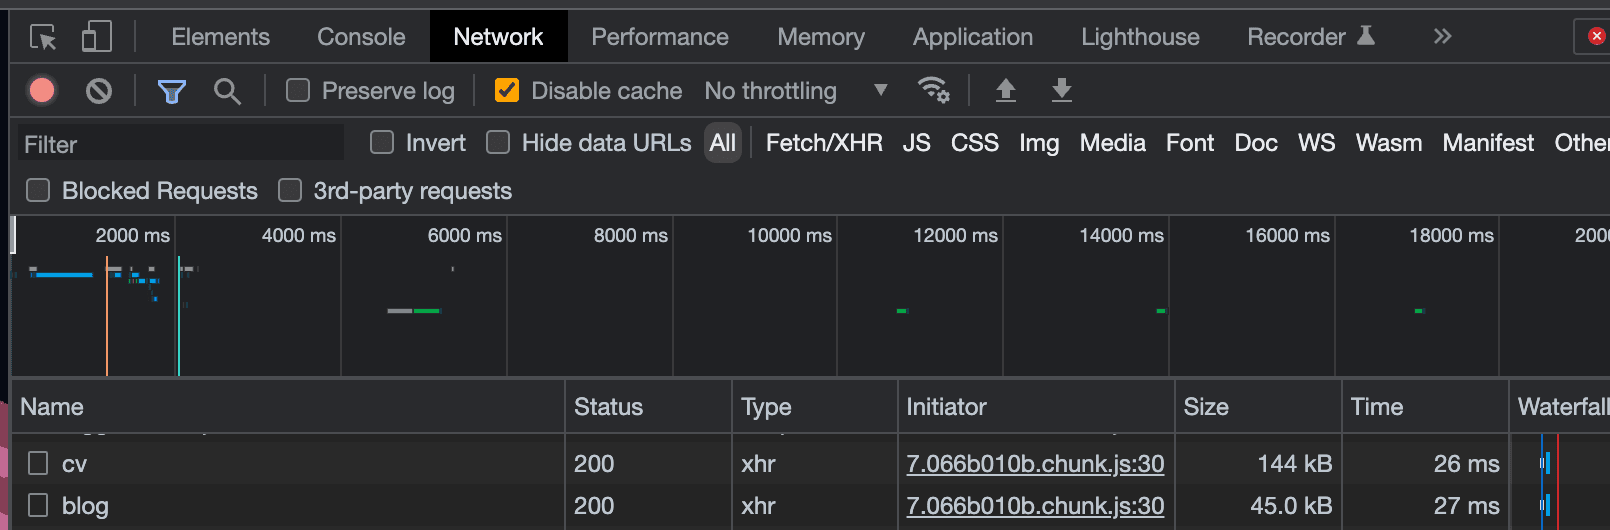The width and height of the screenshot is (1610, 530).
Task: Switch to the Console tab
Action: click(x=361, y=37)
